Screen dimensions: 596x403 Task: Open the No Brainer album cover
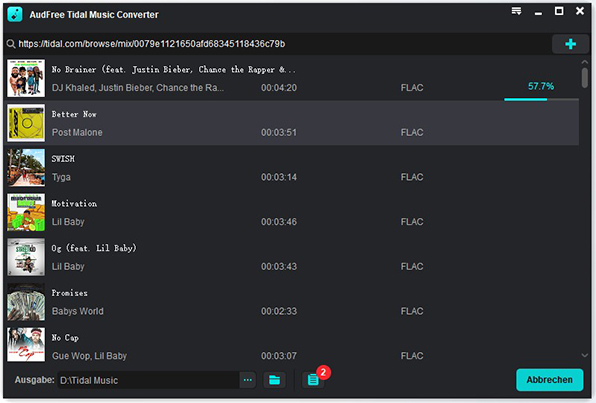(x=26, y=78)
